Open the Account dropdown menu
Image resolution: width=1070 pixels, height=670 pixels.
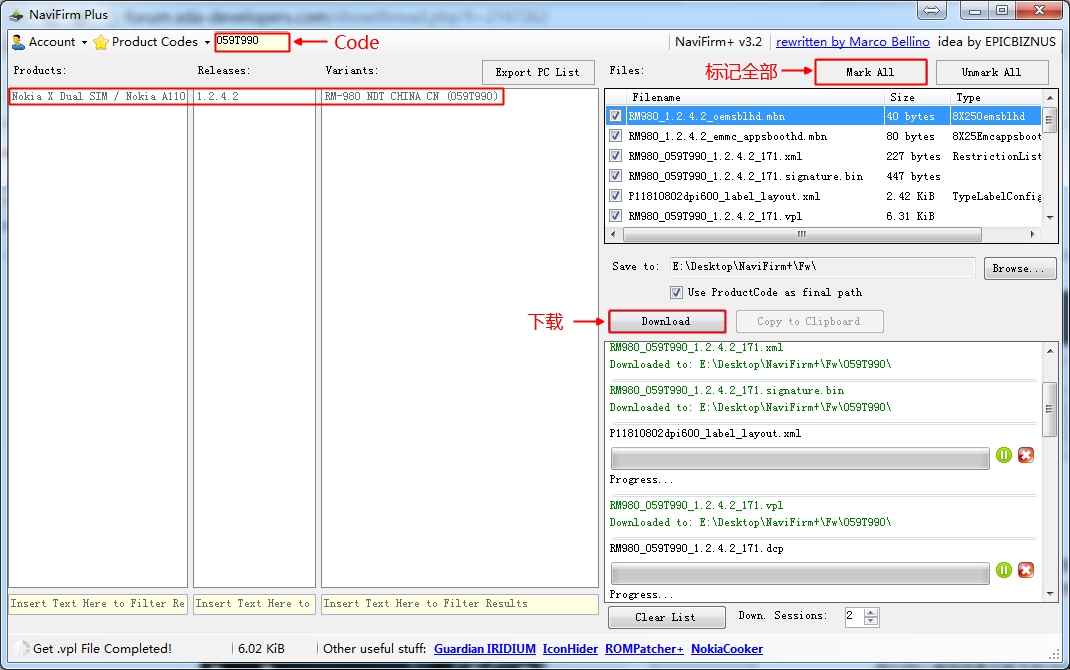point(84,42)
